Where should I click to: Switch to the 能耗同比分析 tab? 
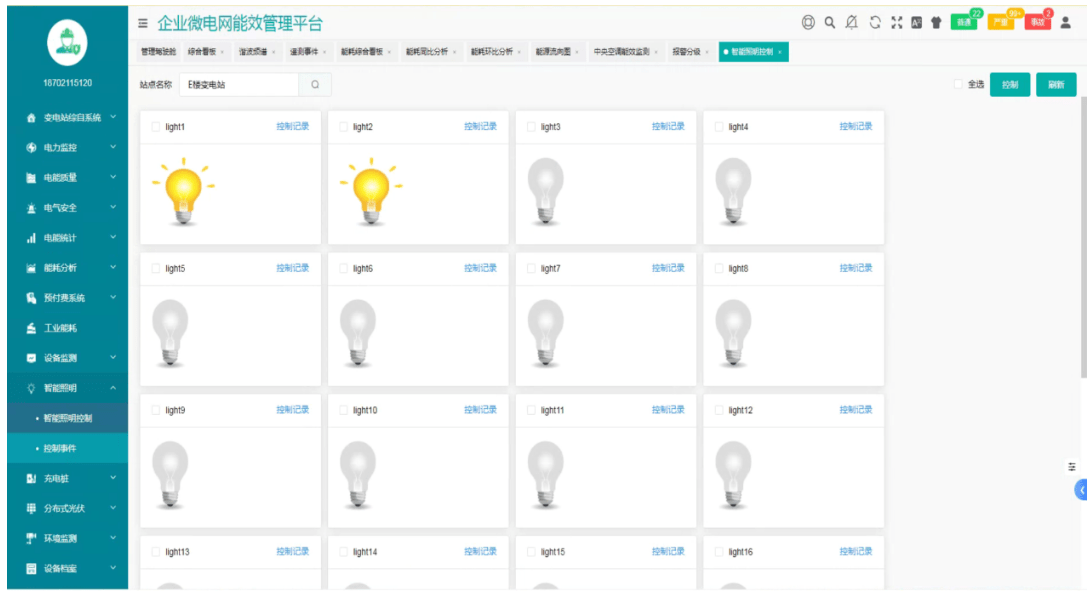(431, 51)
